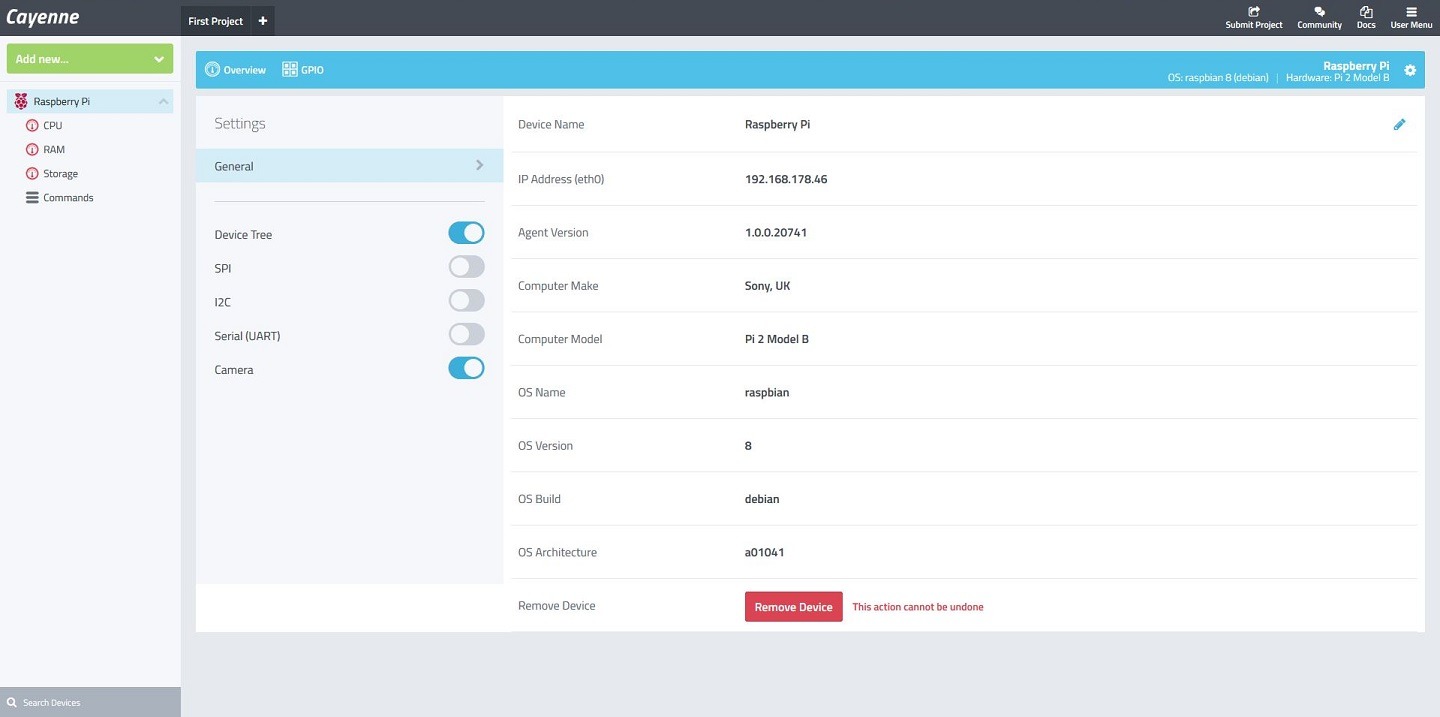Collapse the Raspberry Pi device tree
1440x717 pixels.
[163, 102]
